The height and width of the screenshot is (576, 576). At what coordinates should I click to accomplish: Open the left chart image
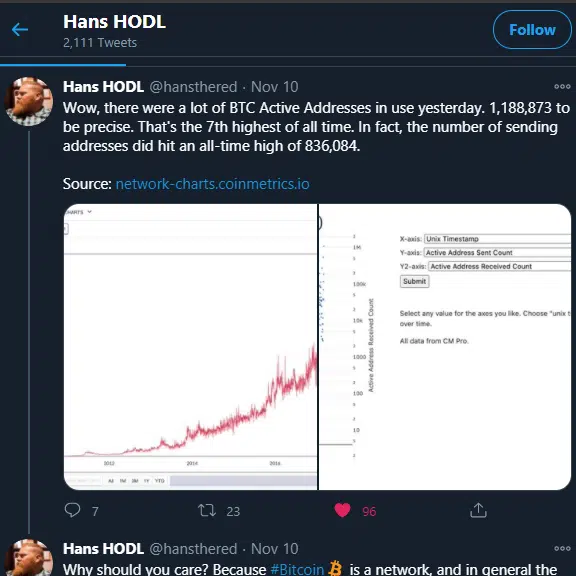[x=190, y=347]
